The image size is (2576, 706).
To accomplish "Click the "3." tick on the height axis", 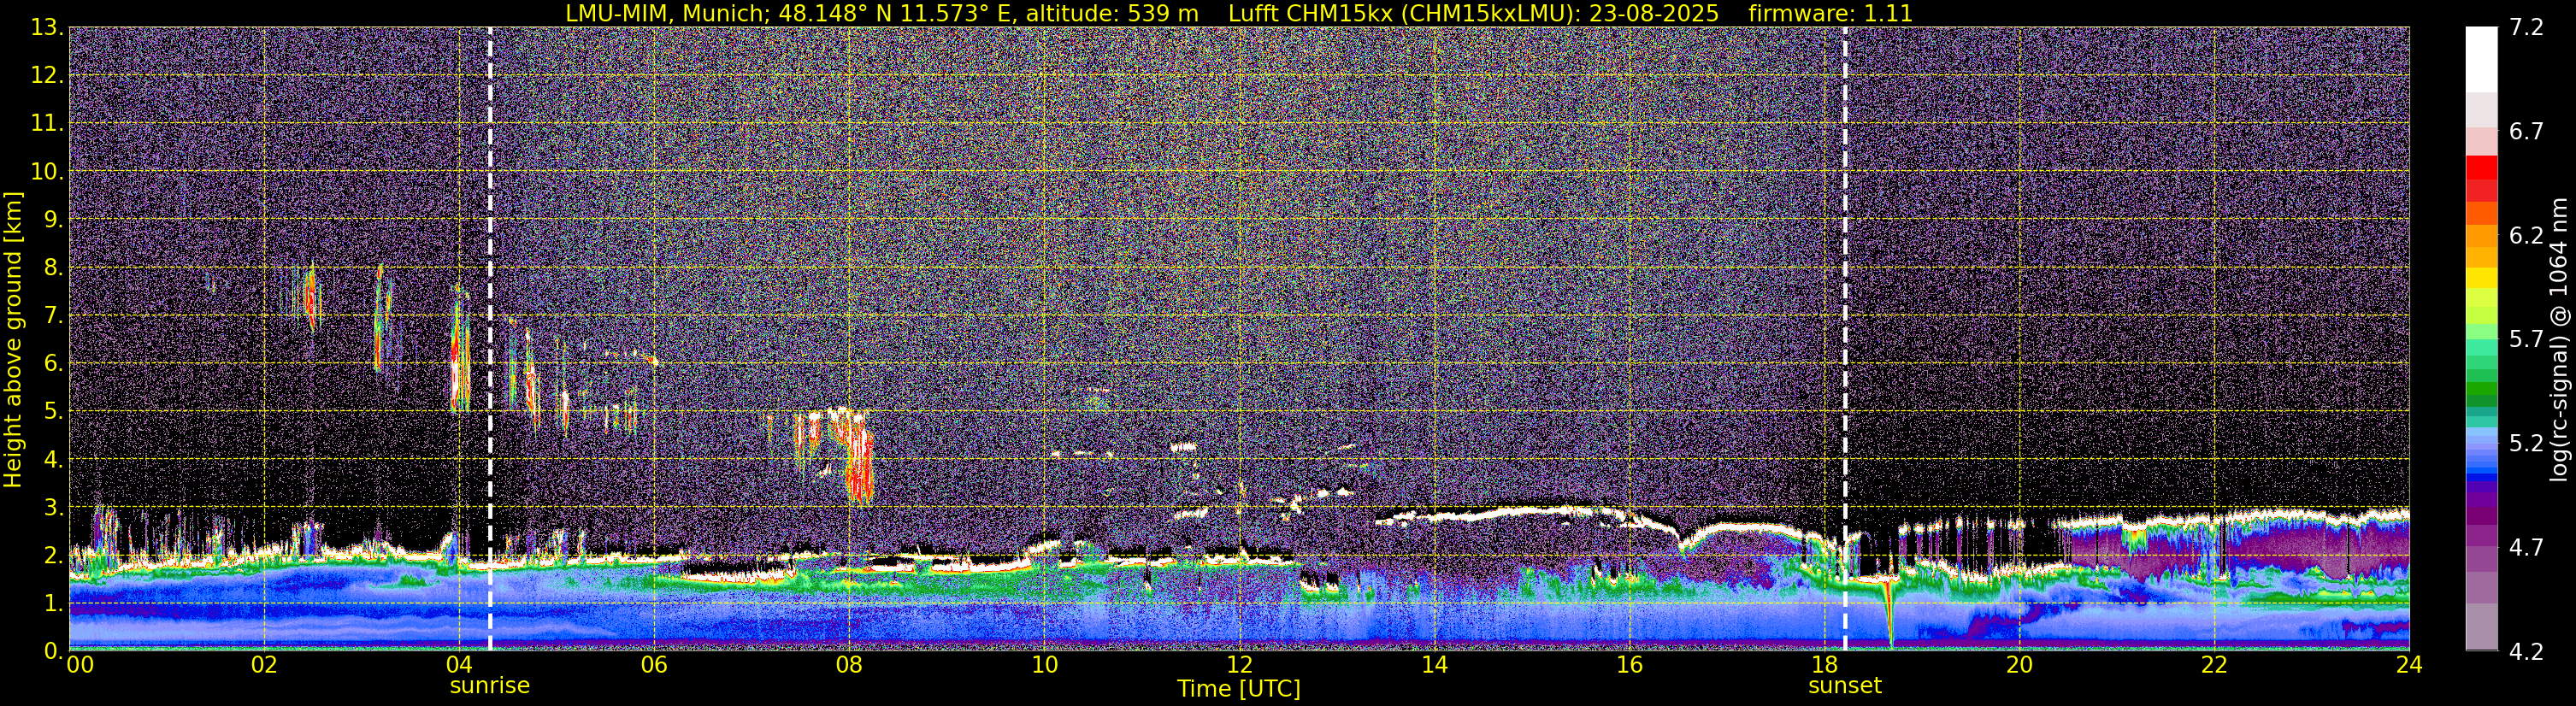I will click(53, 507).
